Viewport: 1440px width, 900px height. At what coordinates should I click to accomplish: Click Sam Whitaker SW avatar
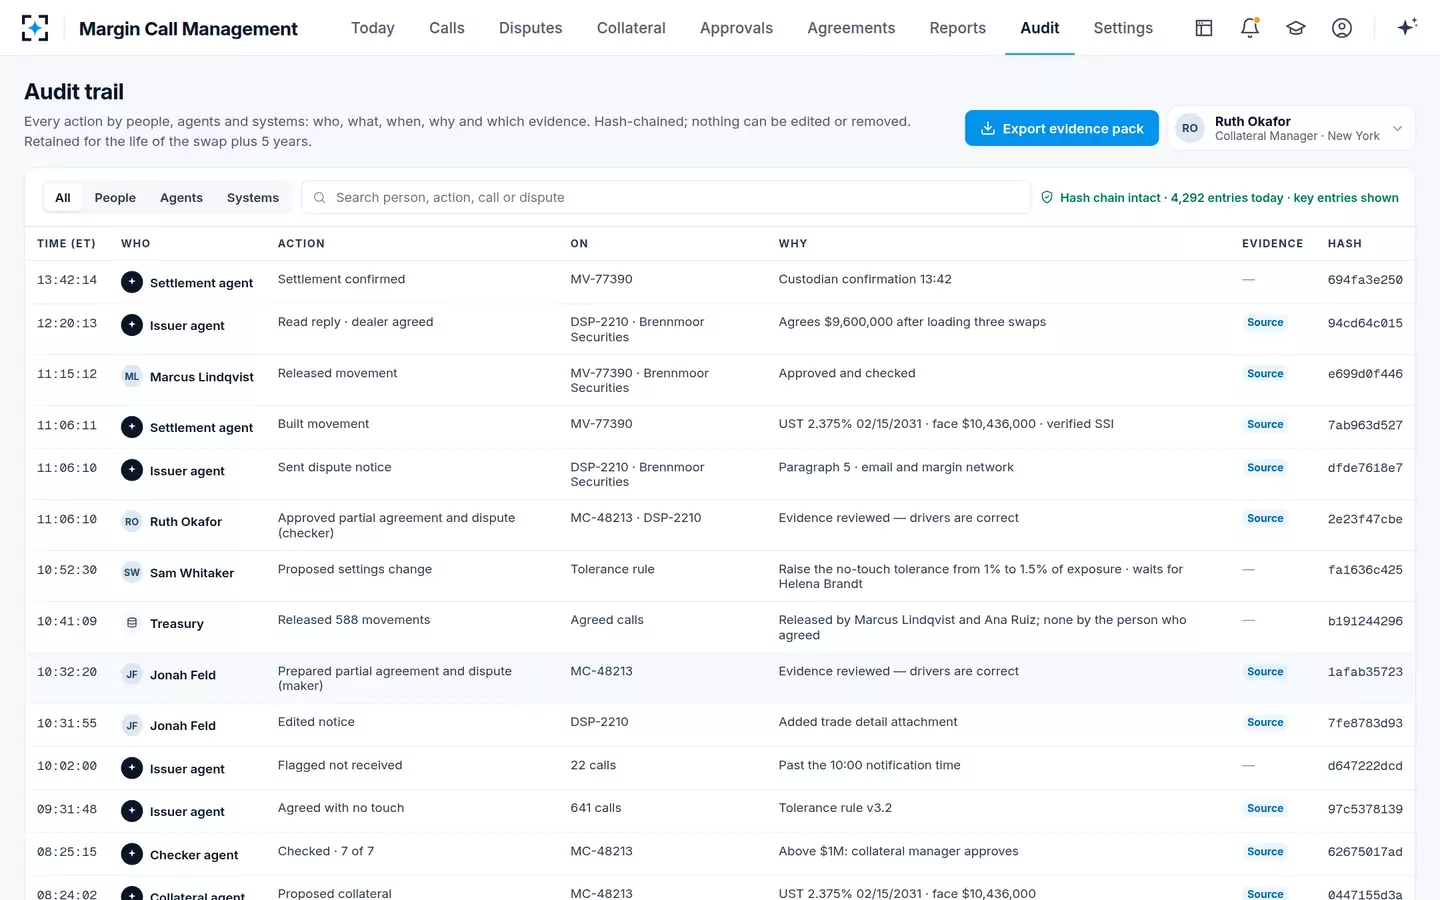(132, 572)
